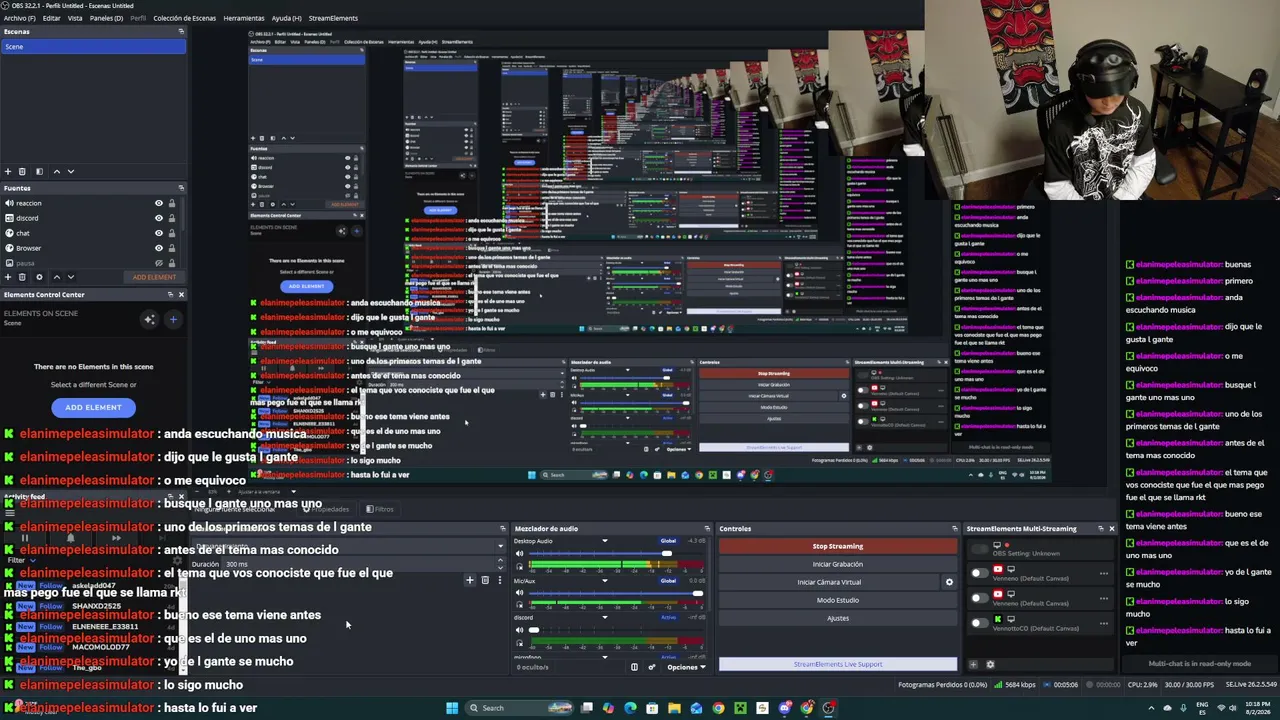Screen dimensions: 1280x720
Task: Move the scene up in Escenas
Action: point(56,171)
